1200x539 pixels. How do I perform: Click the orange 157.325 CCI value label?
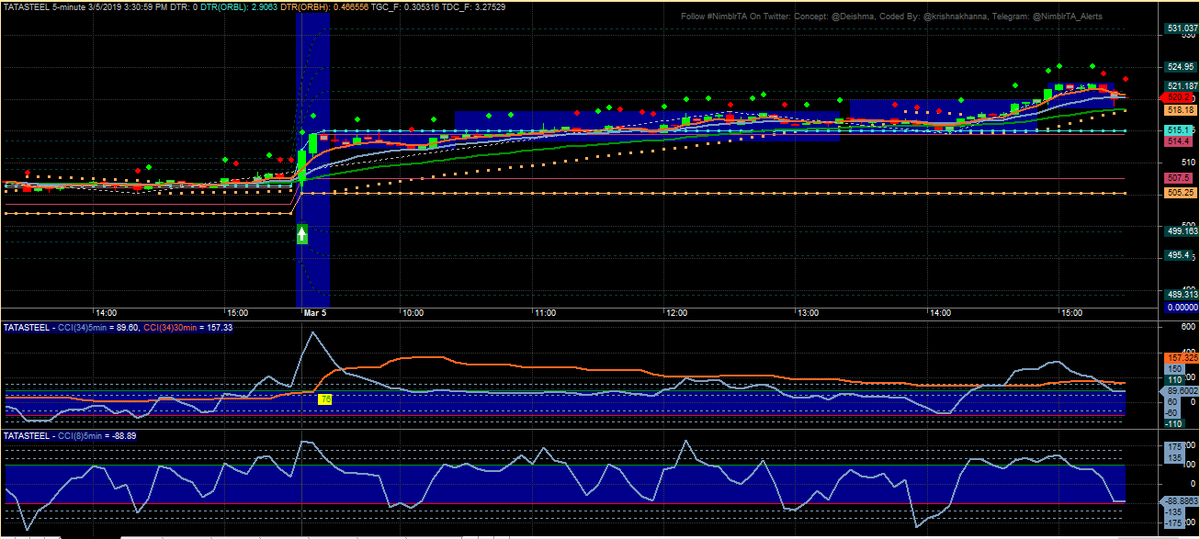click(x=1180, y=357)
